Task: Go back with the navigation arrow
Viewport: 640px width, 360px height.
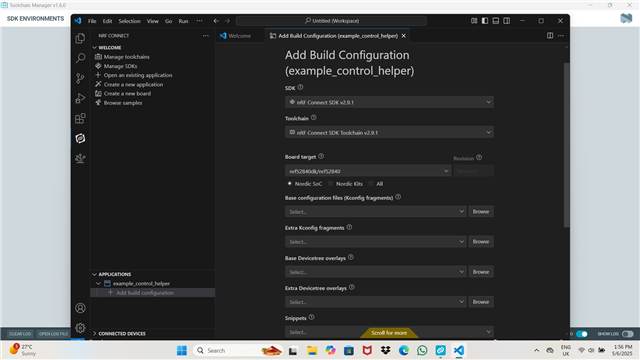Action: point(216,21)
